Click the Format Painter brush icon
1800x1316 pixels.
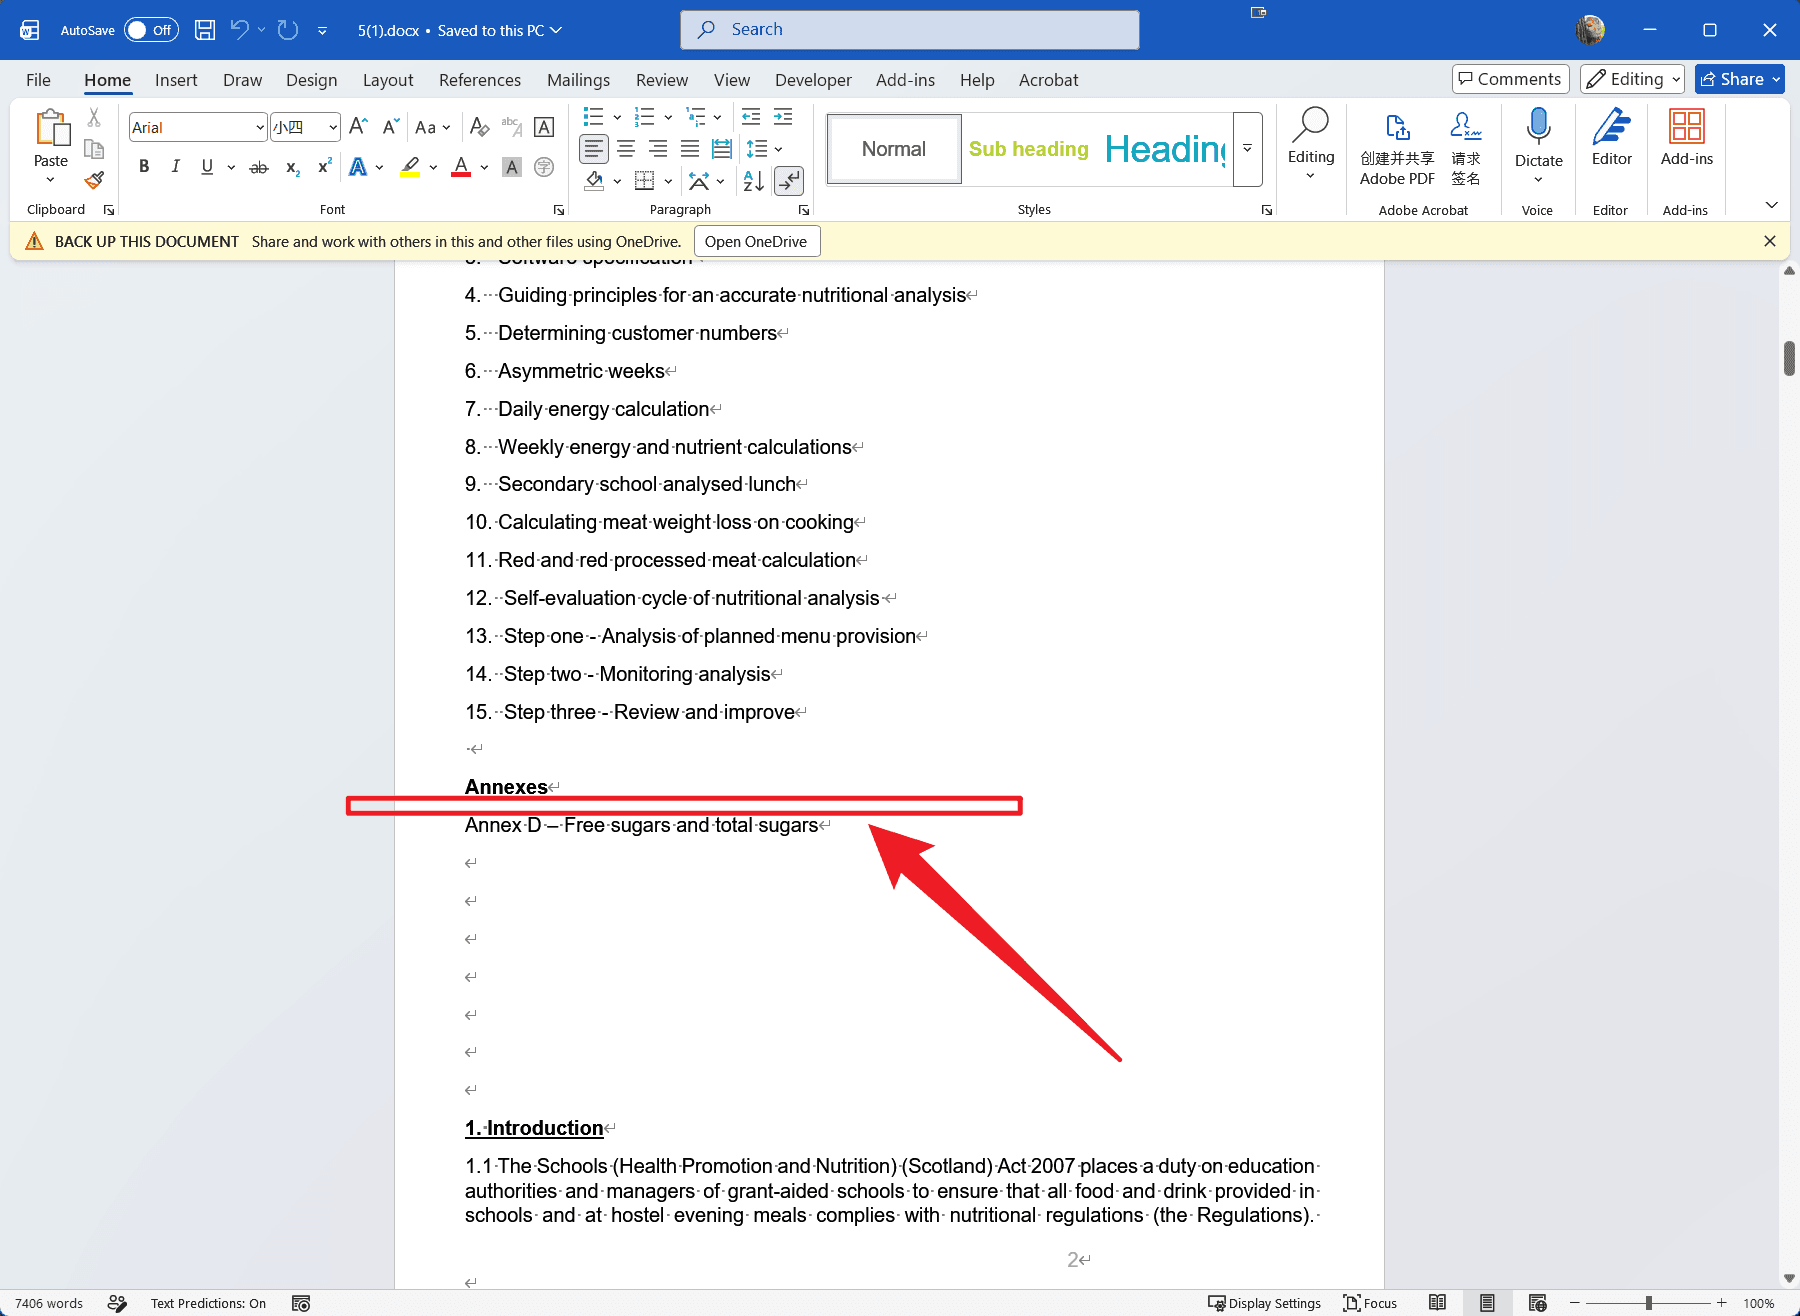94,181
